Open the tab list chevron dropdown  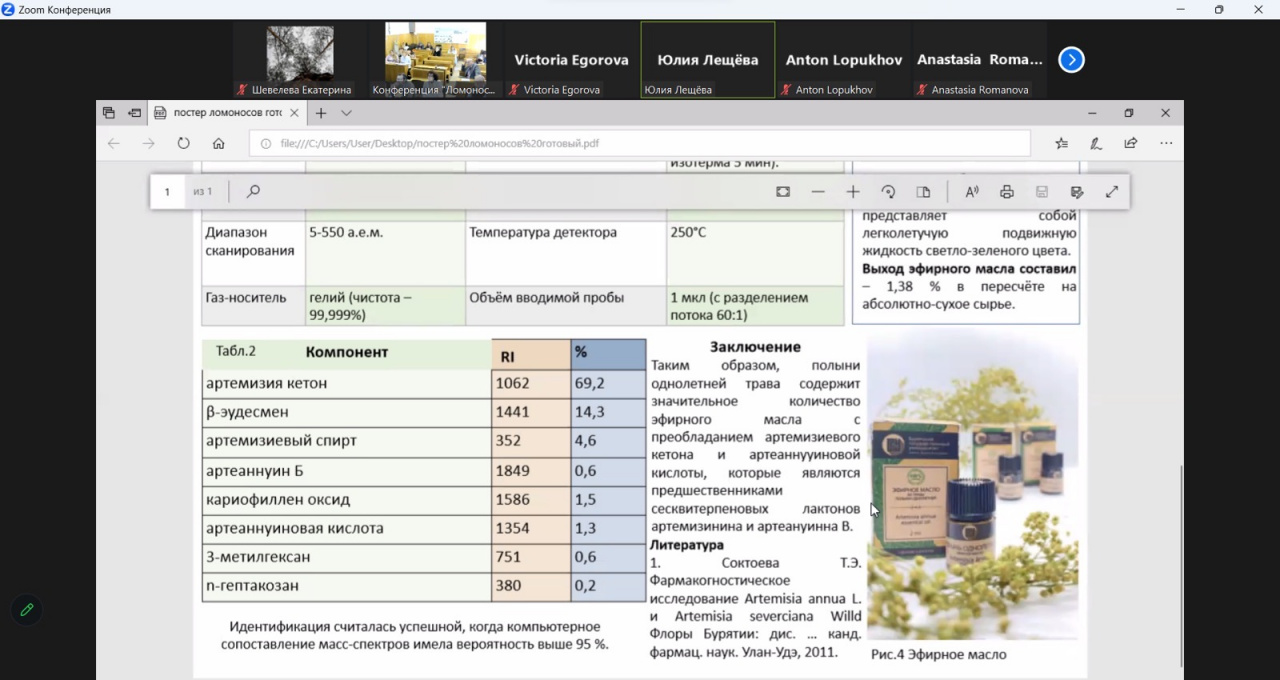(347, 113)
